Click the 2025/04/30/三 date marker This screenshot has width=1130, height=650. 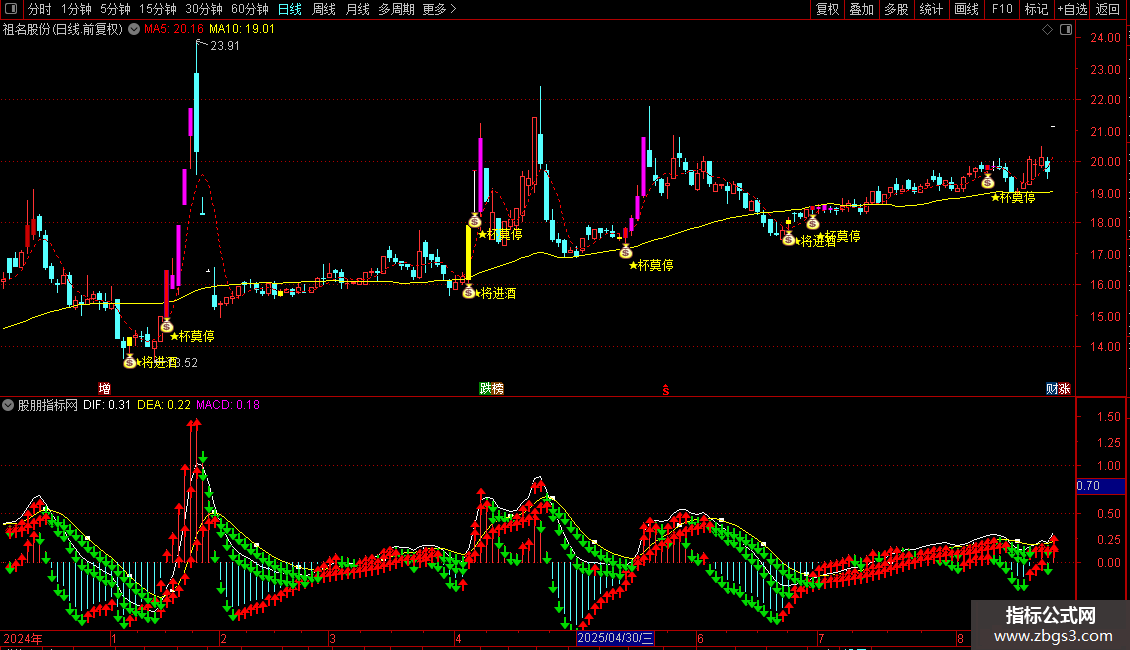[x=615, y=638]
